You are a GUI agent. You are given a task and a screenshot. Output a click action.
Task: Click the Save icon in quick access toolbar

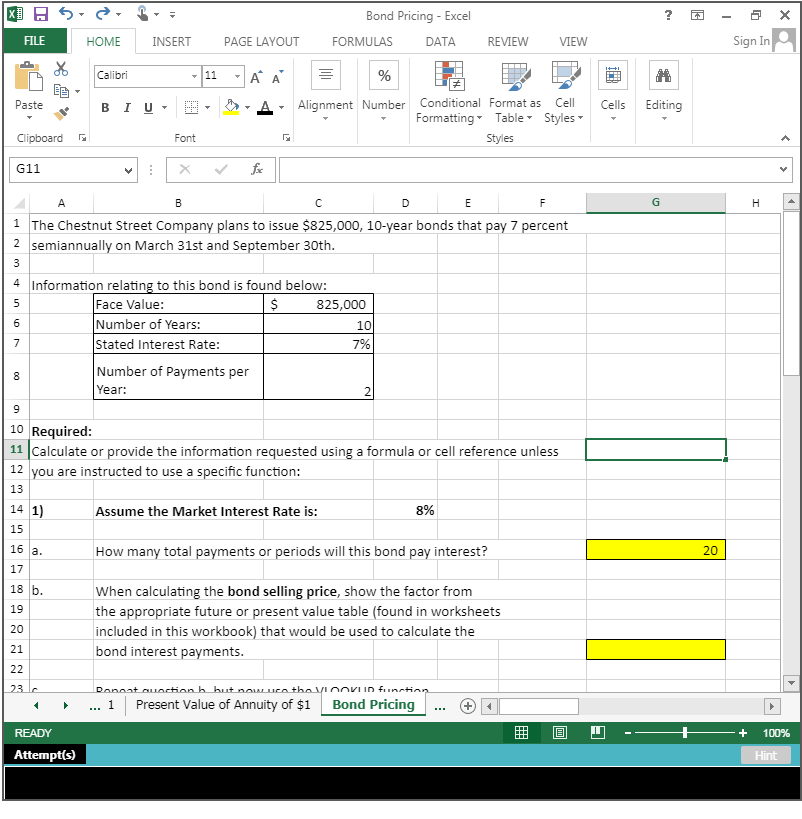click(x=41, y=14)
